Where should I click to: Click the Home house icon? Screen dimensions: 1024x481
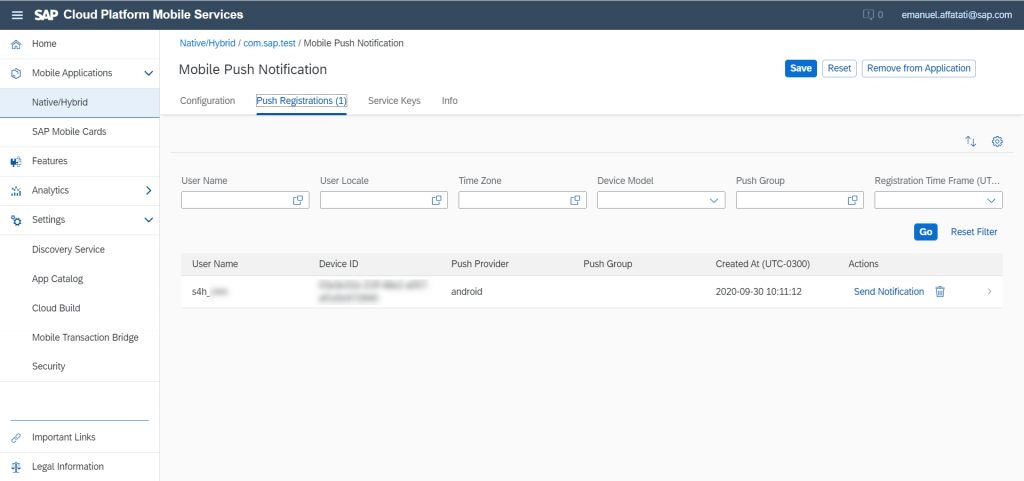pos(16,44)
